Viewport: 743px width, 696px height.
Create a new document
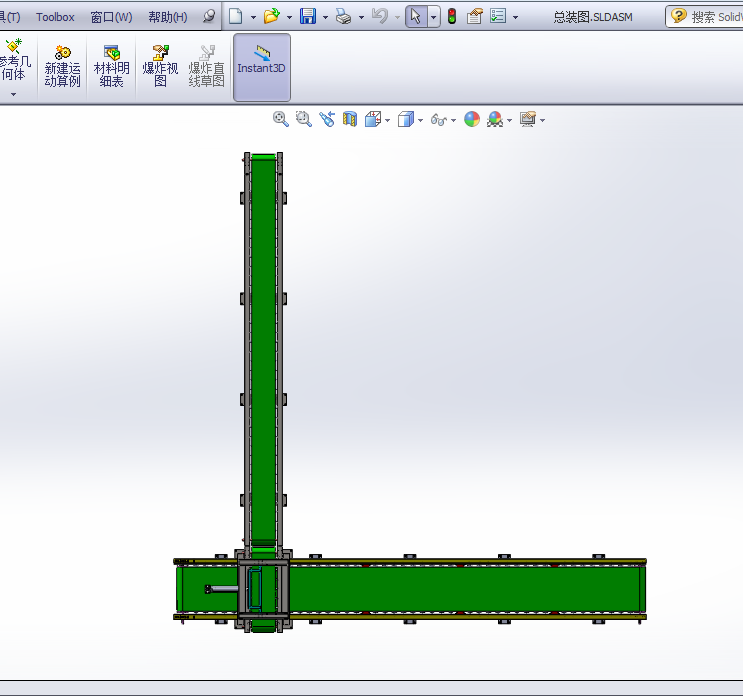coord(236,17)
